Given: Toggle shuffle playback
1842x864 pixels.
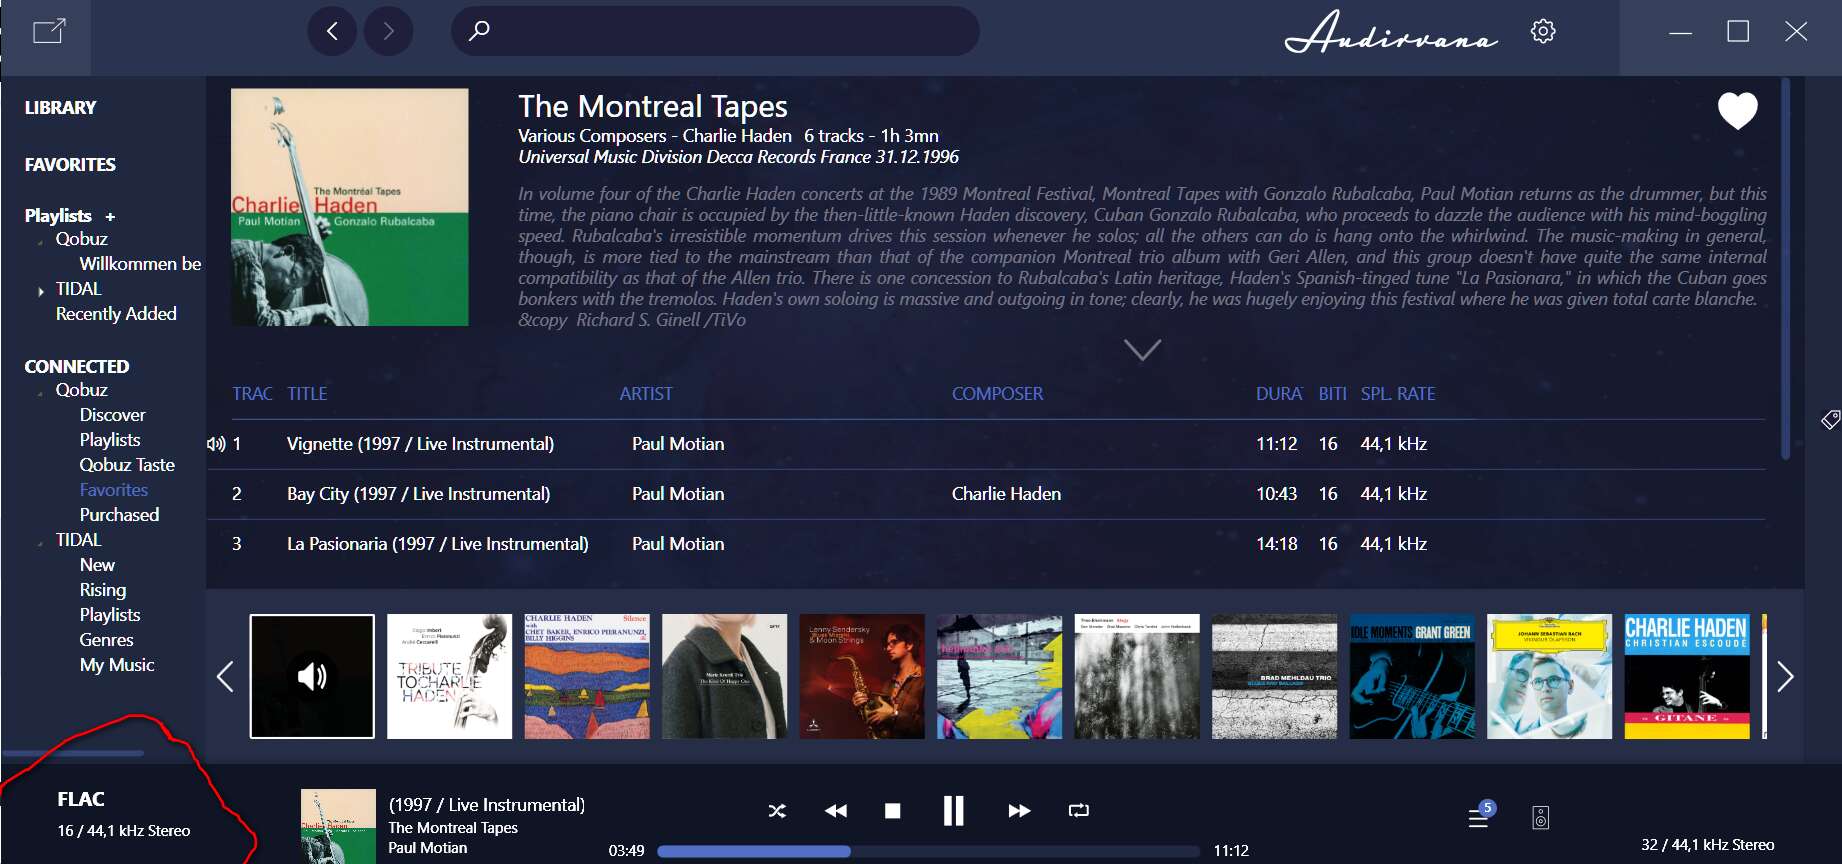Looking at the screenshot, I should click(777, 811).
